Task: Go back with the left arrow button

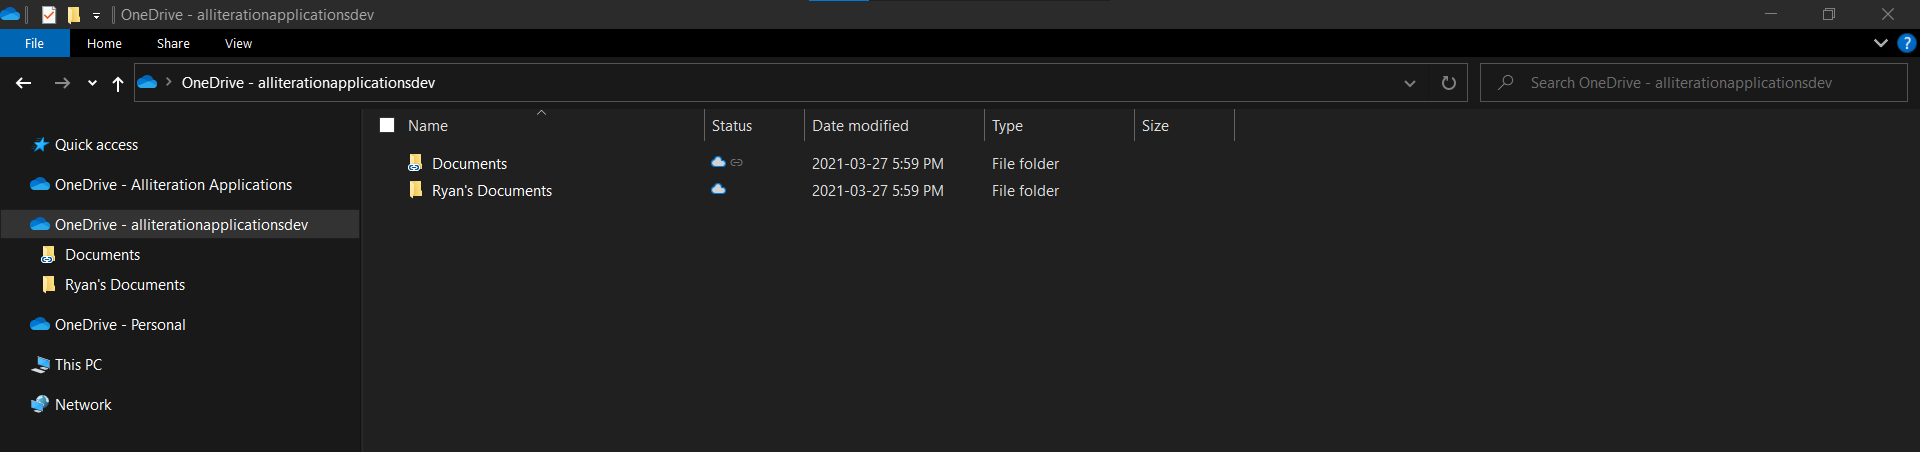Action: click(x=24, y=83)
